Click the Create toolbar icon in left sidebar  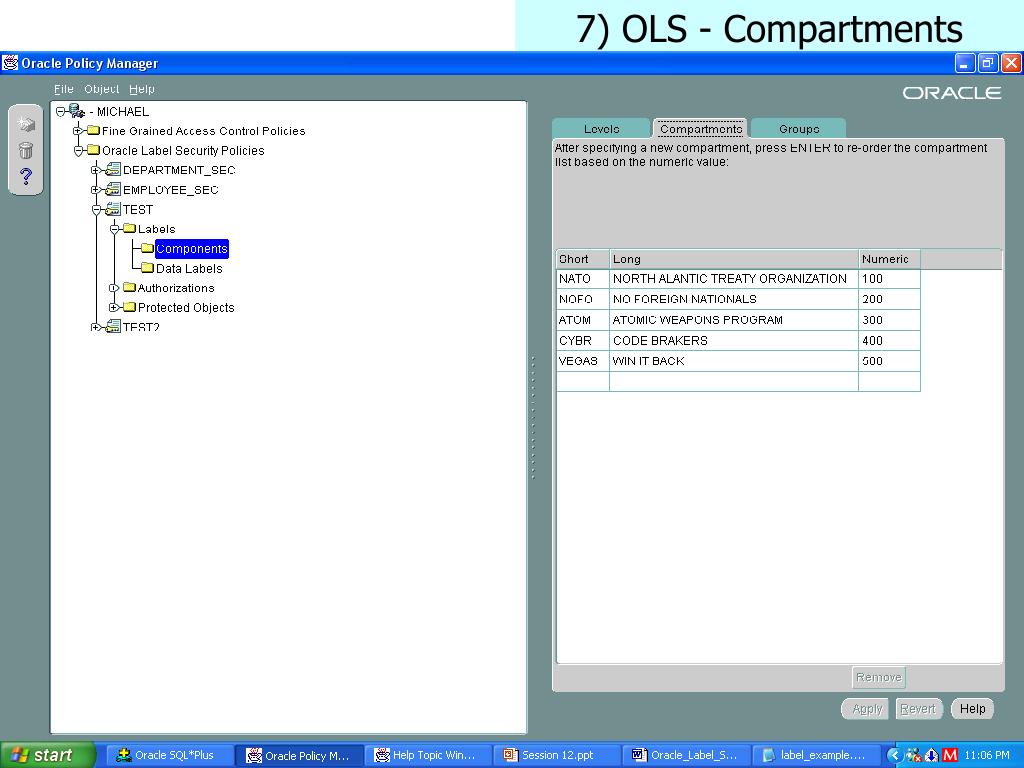click(26, 123)
